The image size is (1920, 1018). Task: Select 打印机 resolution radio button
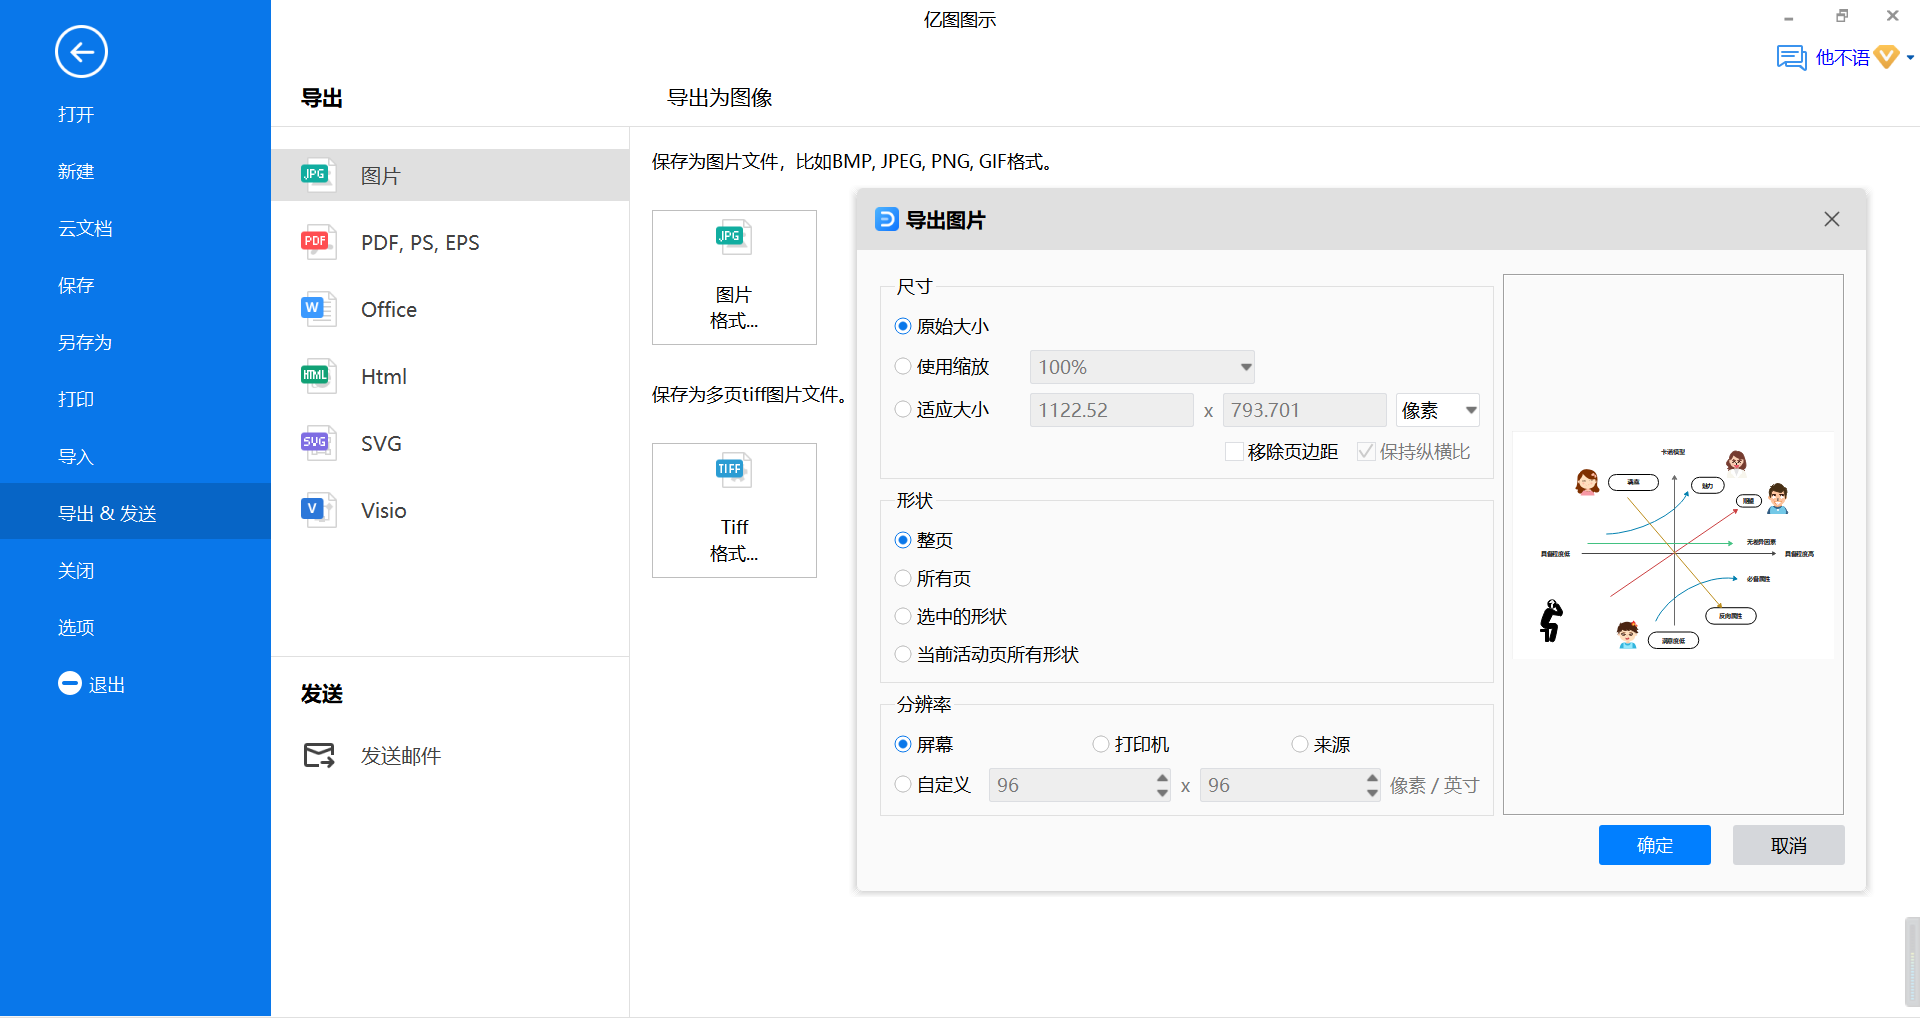[x=1101, y=744]
